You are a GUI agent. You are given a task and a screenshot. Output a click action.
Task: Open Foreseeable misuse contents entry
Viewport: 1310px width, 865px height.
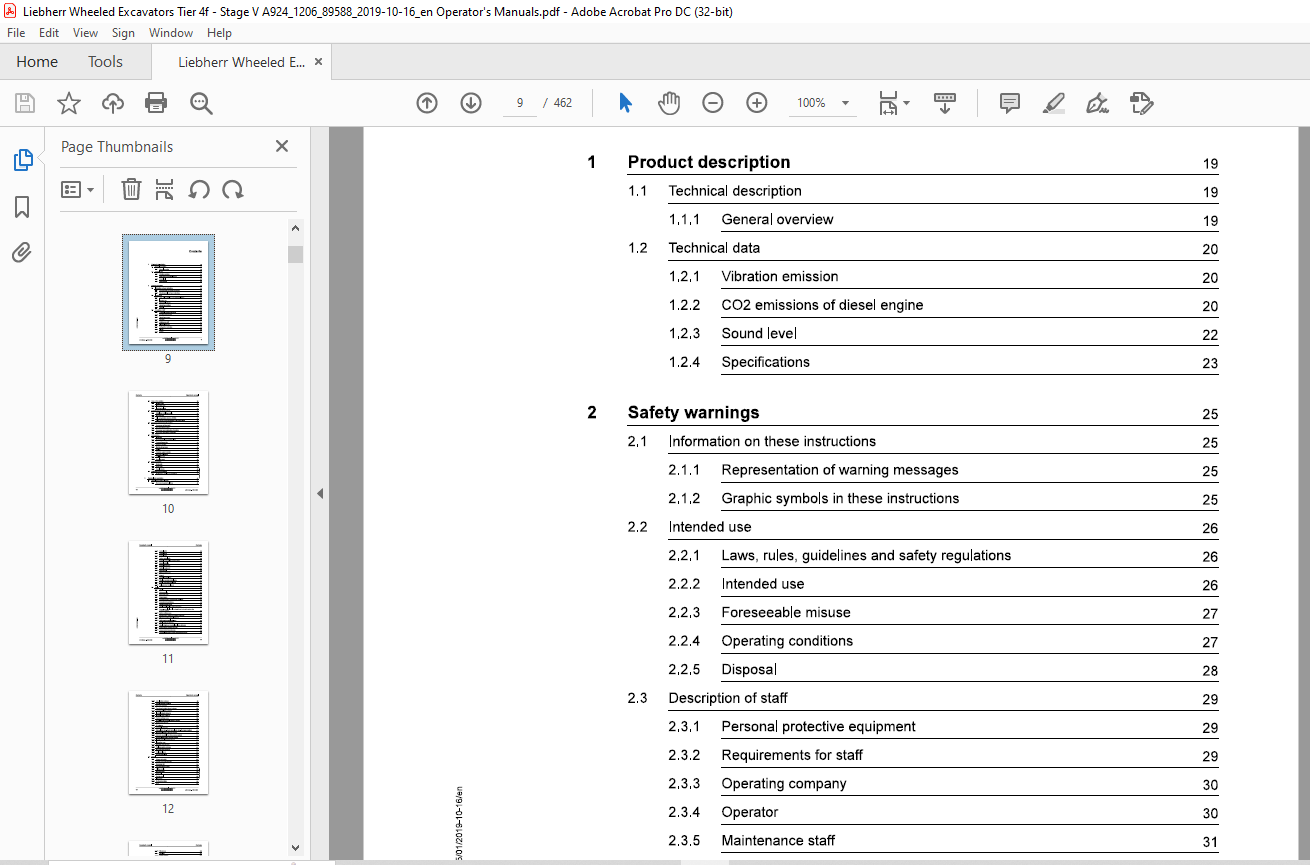[x=786, y=612]
